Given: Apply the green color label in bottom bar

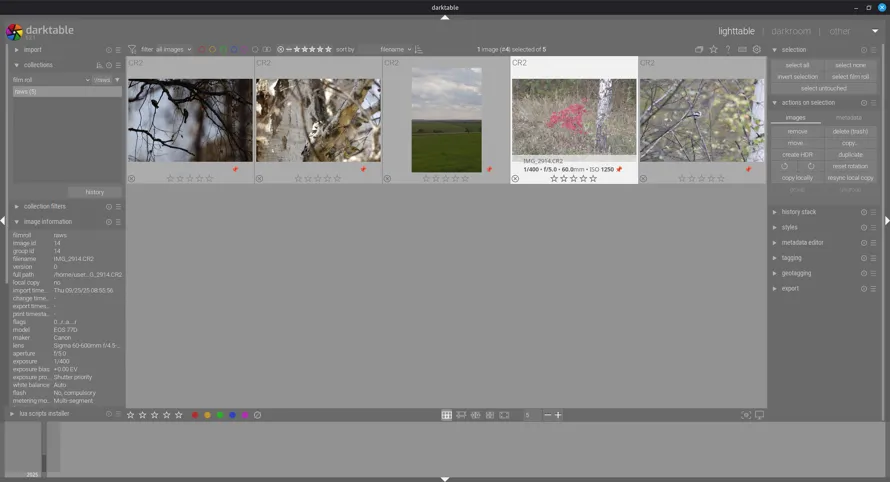Looking at the screenshot, I should click(220, 415).
